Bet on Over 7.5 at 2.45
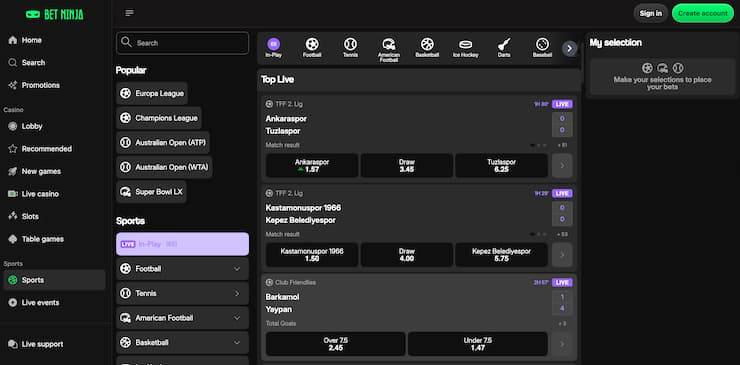Image resolution: width=740 pixels, height=365 pixels. click(336, 344)
